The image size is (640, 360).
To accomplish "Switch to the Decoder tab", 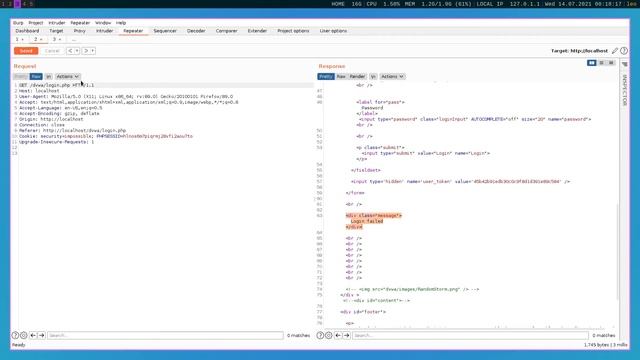I will pos(196,31).
